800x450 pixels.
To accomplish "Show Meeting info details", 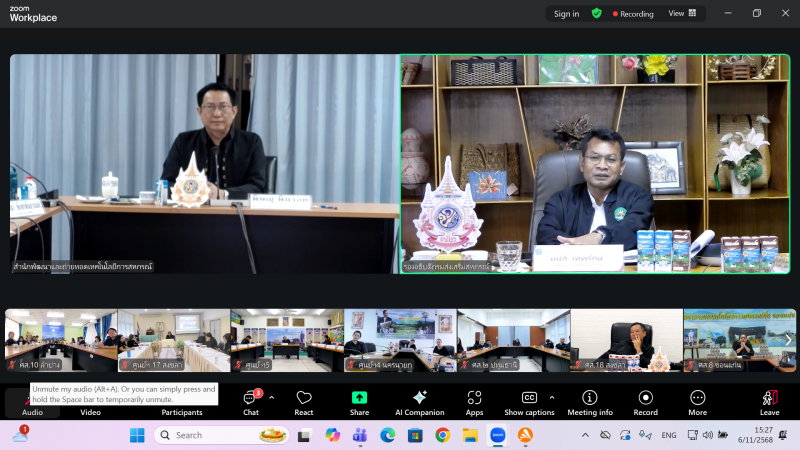I will click(590, 401).
